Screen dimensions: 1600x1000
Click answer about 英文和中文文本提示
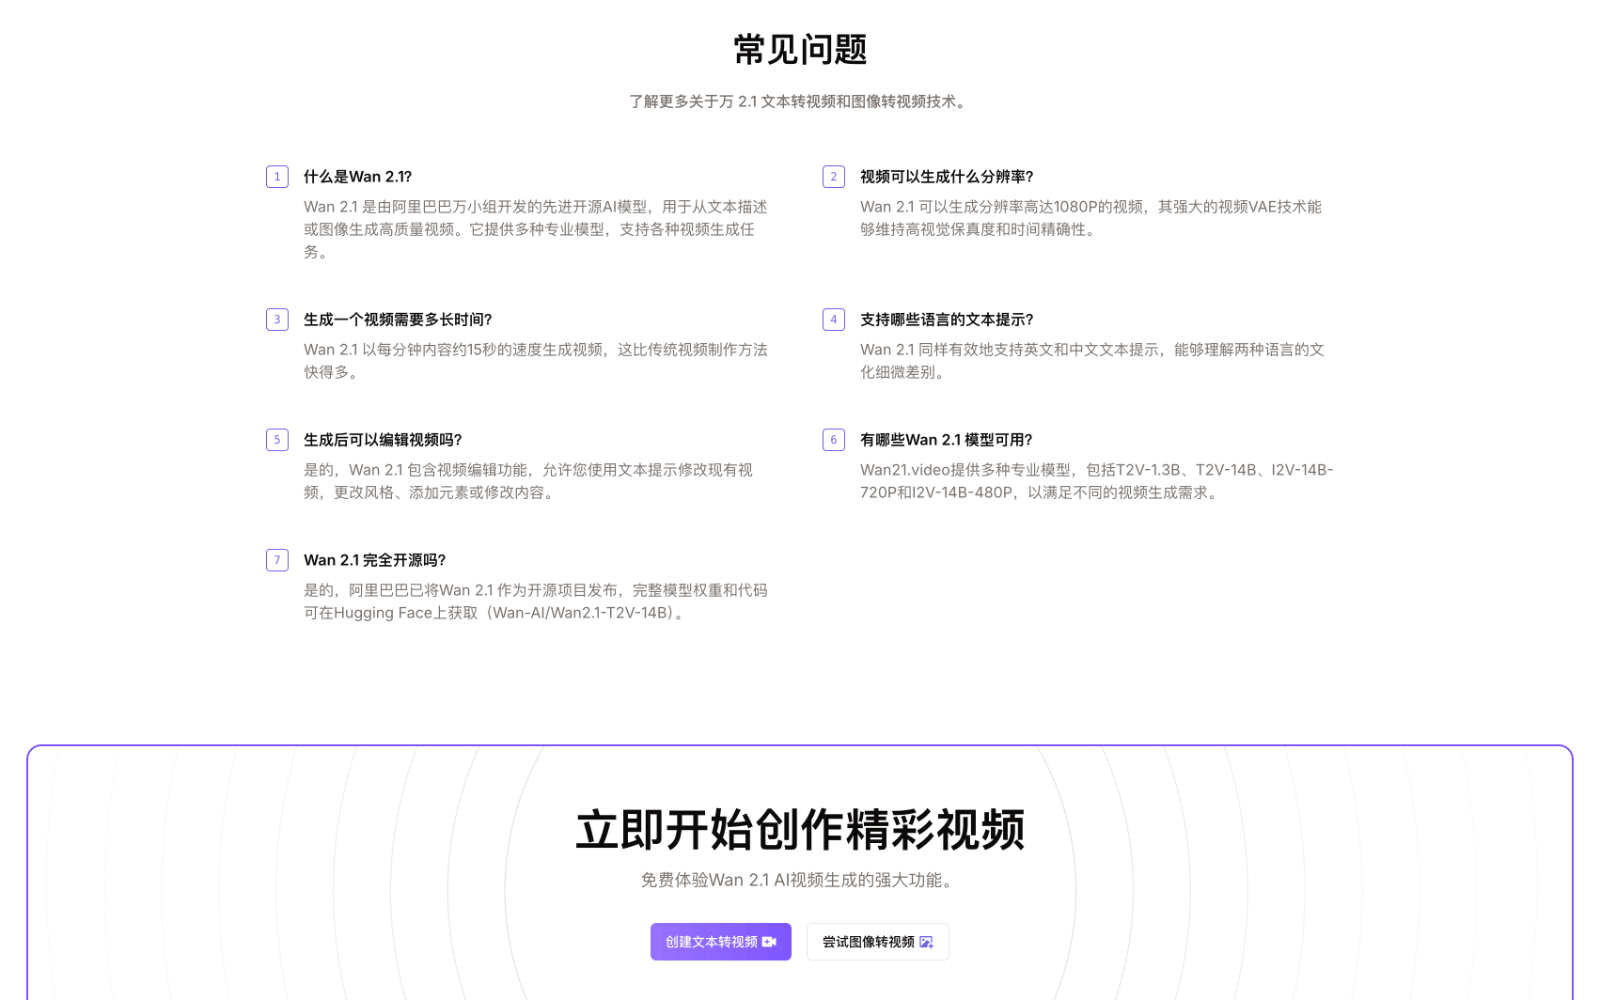[1092, 361]
